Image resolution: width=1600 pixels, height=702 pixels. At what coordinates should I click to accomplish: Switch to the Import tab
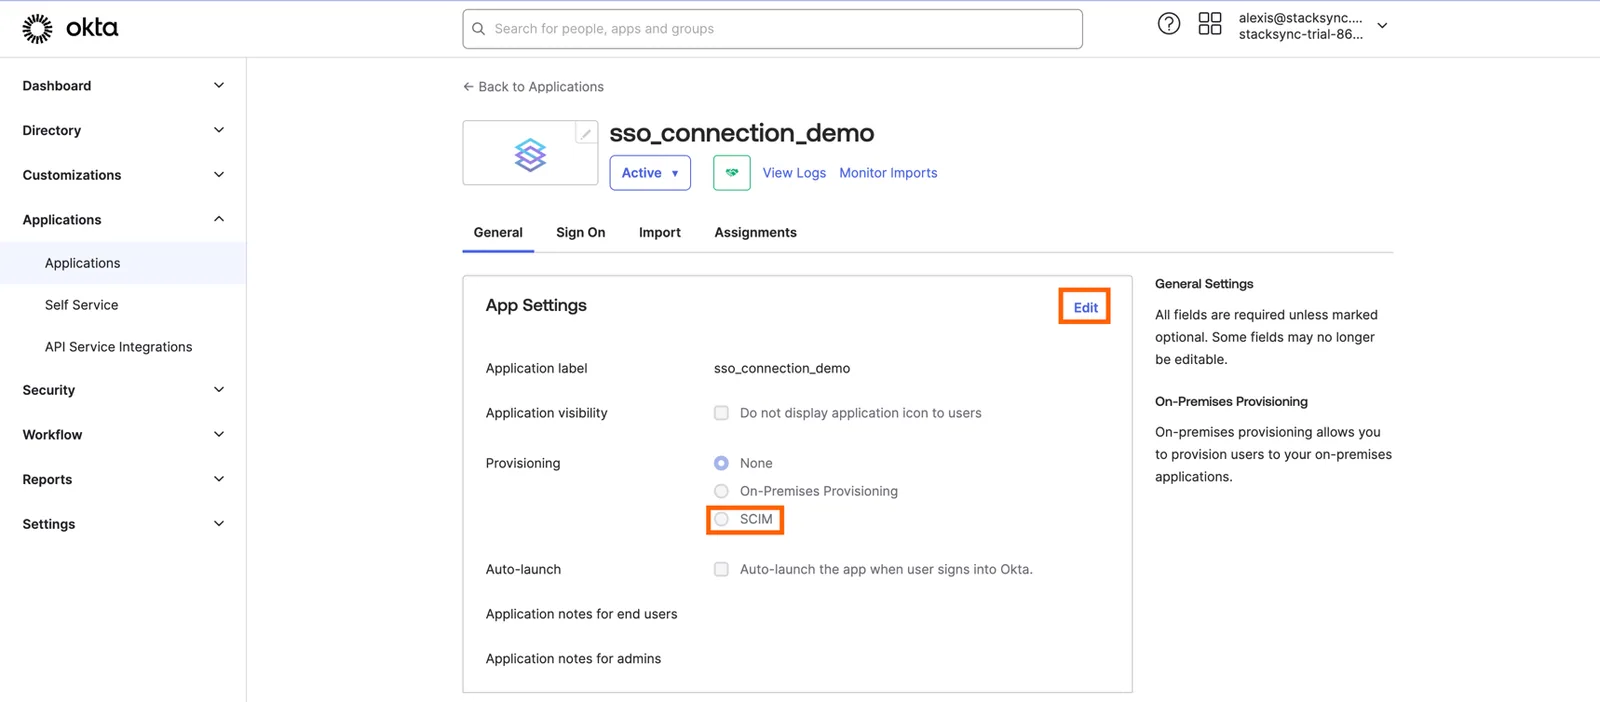click(660, 232)
